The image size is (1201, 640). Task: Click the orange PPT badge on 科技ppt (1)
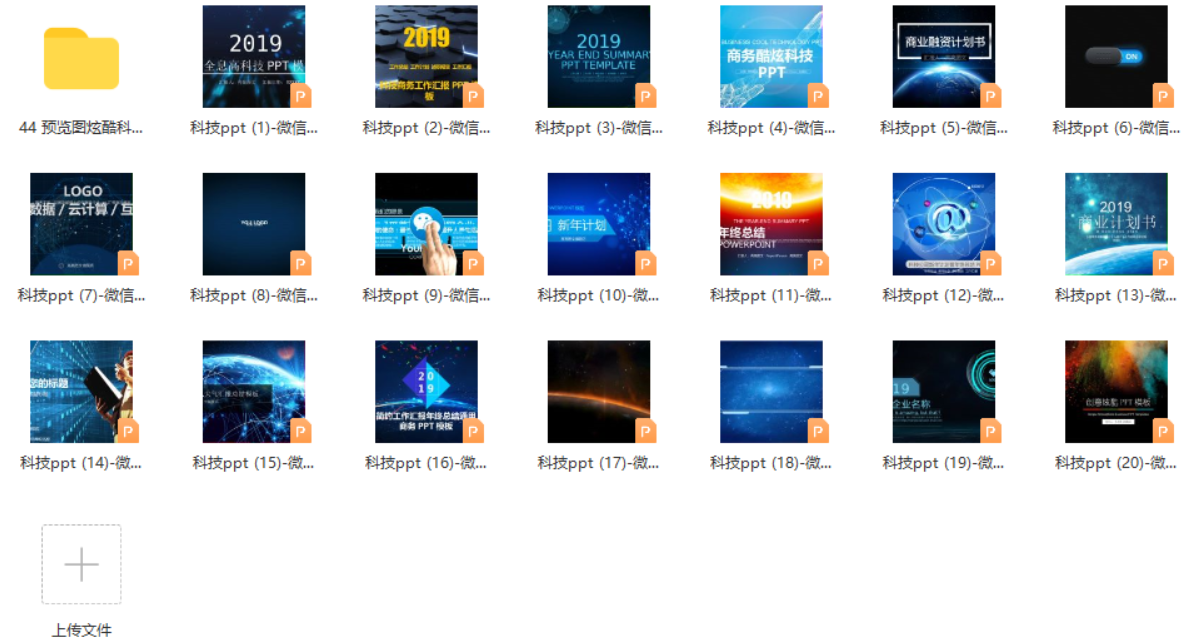[301, 96]
